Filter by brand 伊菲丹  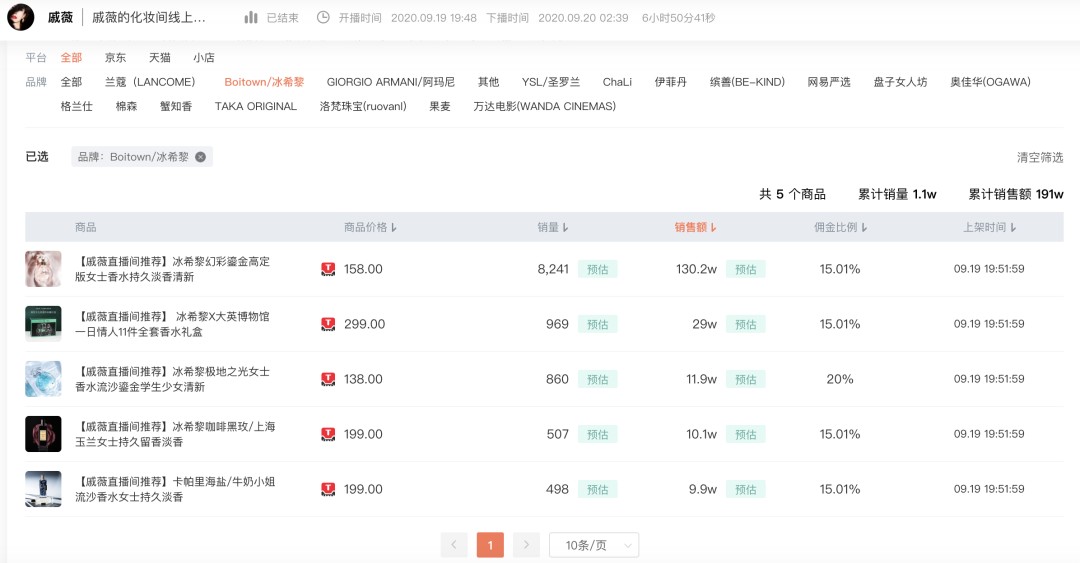(x=670, y=82)
